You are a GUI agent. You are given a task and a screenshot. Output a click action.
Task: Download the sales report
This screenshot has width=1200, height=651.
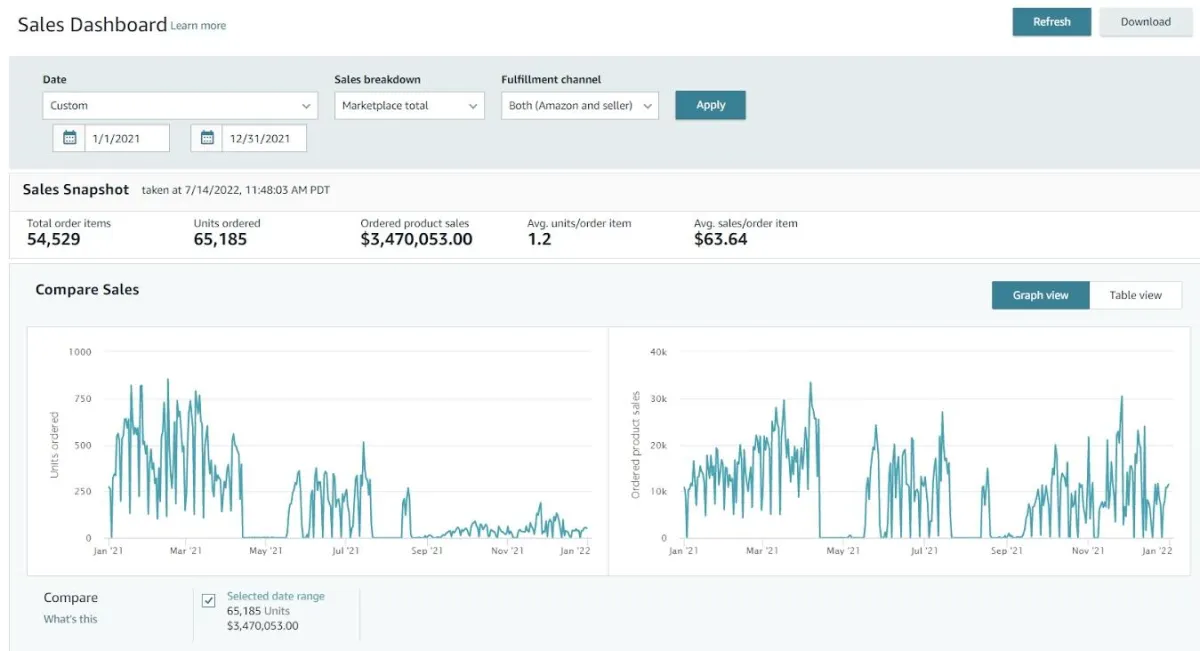[1145, 22]
